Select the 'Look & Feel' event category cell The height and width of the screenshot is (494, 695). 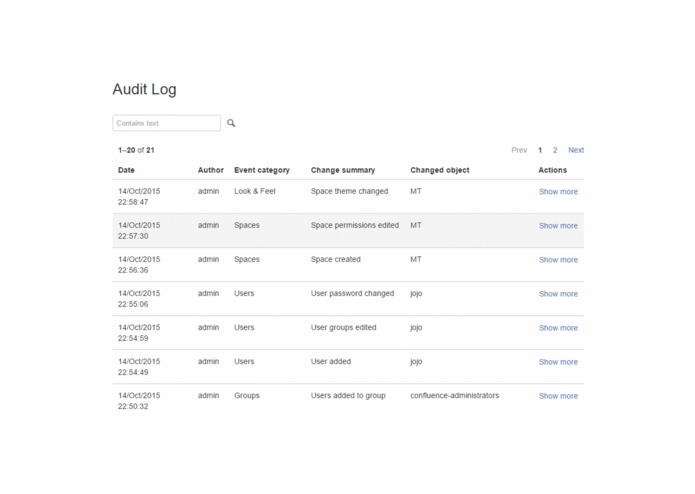click(255, 191)
